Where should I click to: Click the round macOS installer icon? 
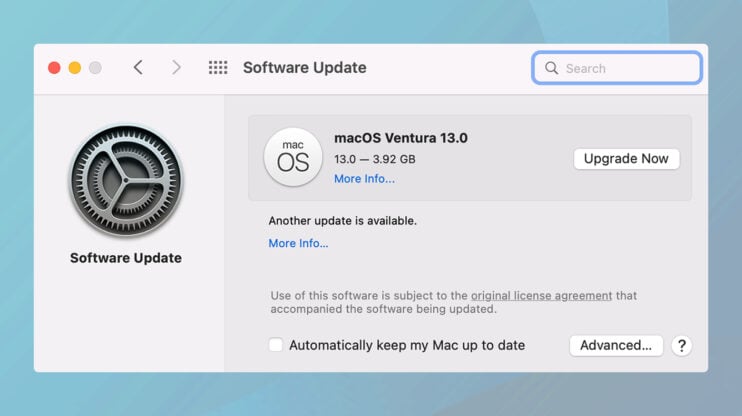[x=293, y=157]
